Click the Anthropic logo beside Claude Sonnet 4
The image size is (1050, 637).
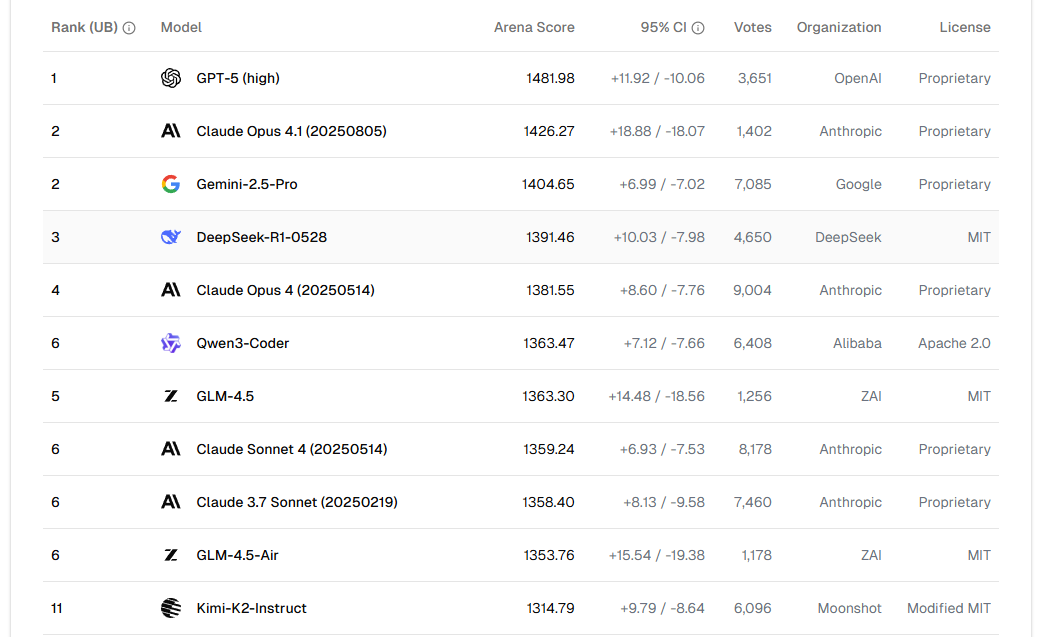tap(171, 449)
